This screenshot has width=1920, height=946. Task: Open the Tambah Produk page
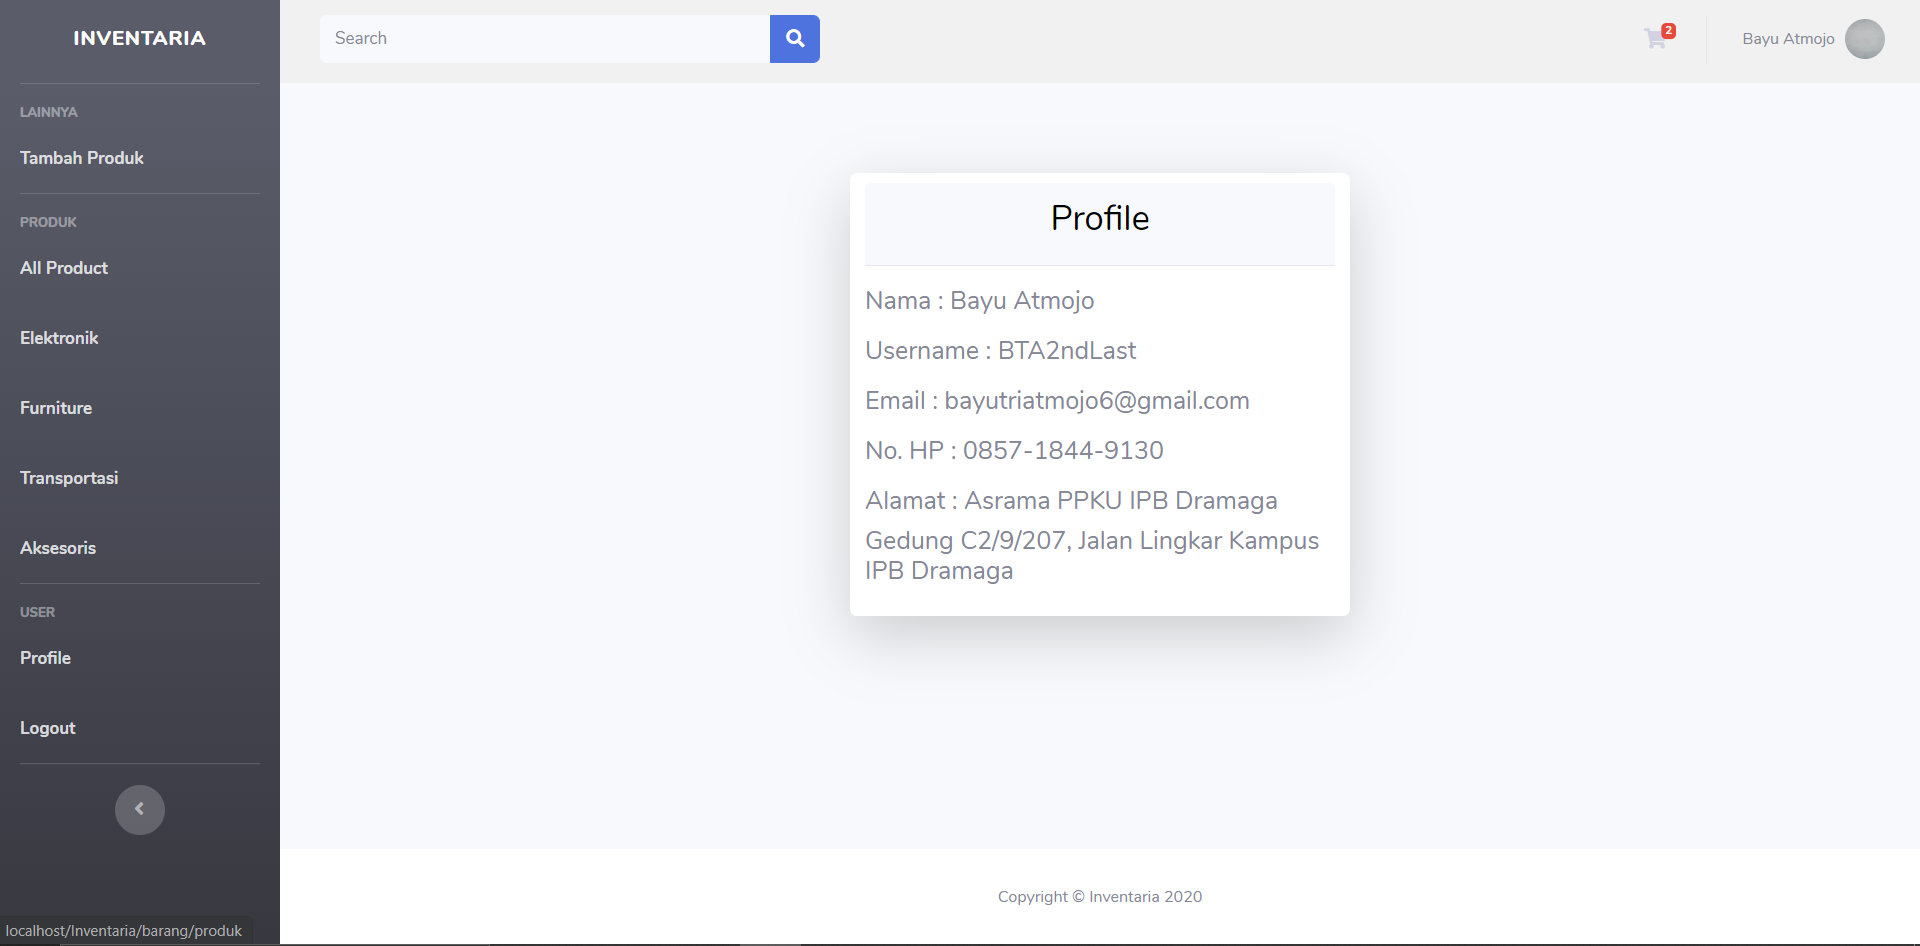81,158
